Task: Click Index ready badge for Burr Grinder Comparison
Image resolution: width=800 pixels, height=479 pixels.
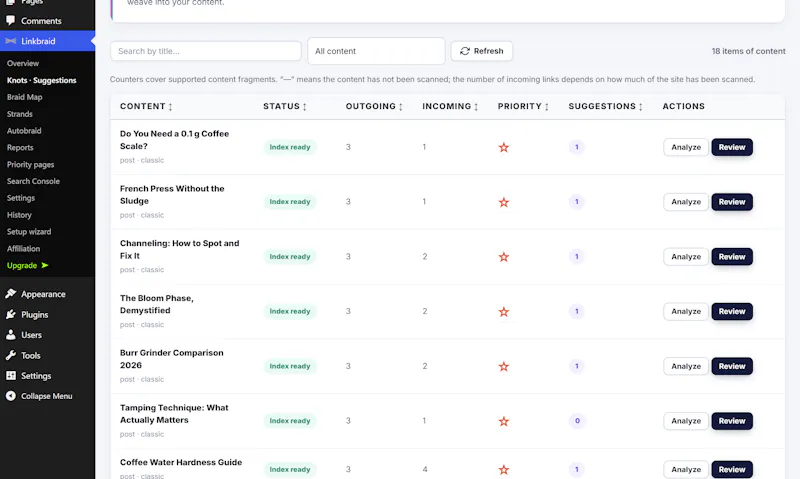Action: tap(290, 366)
